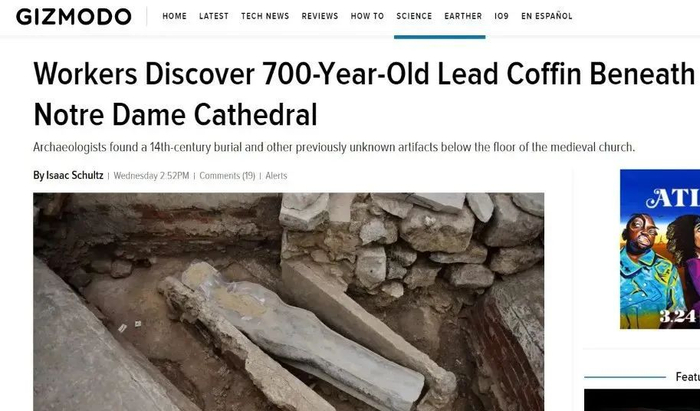700x411 pixels.
Task: Open the Home nav item
Action: (175, 16)
